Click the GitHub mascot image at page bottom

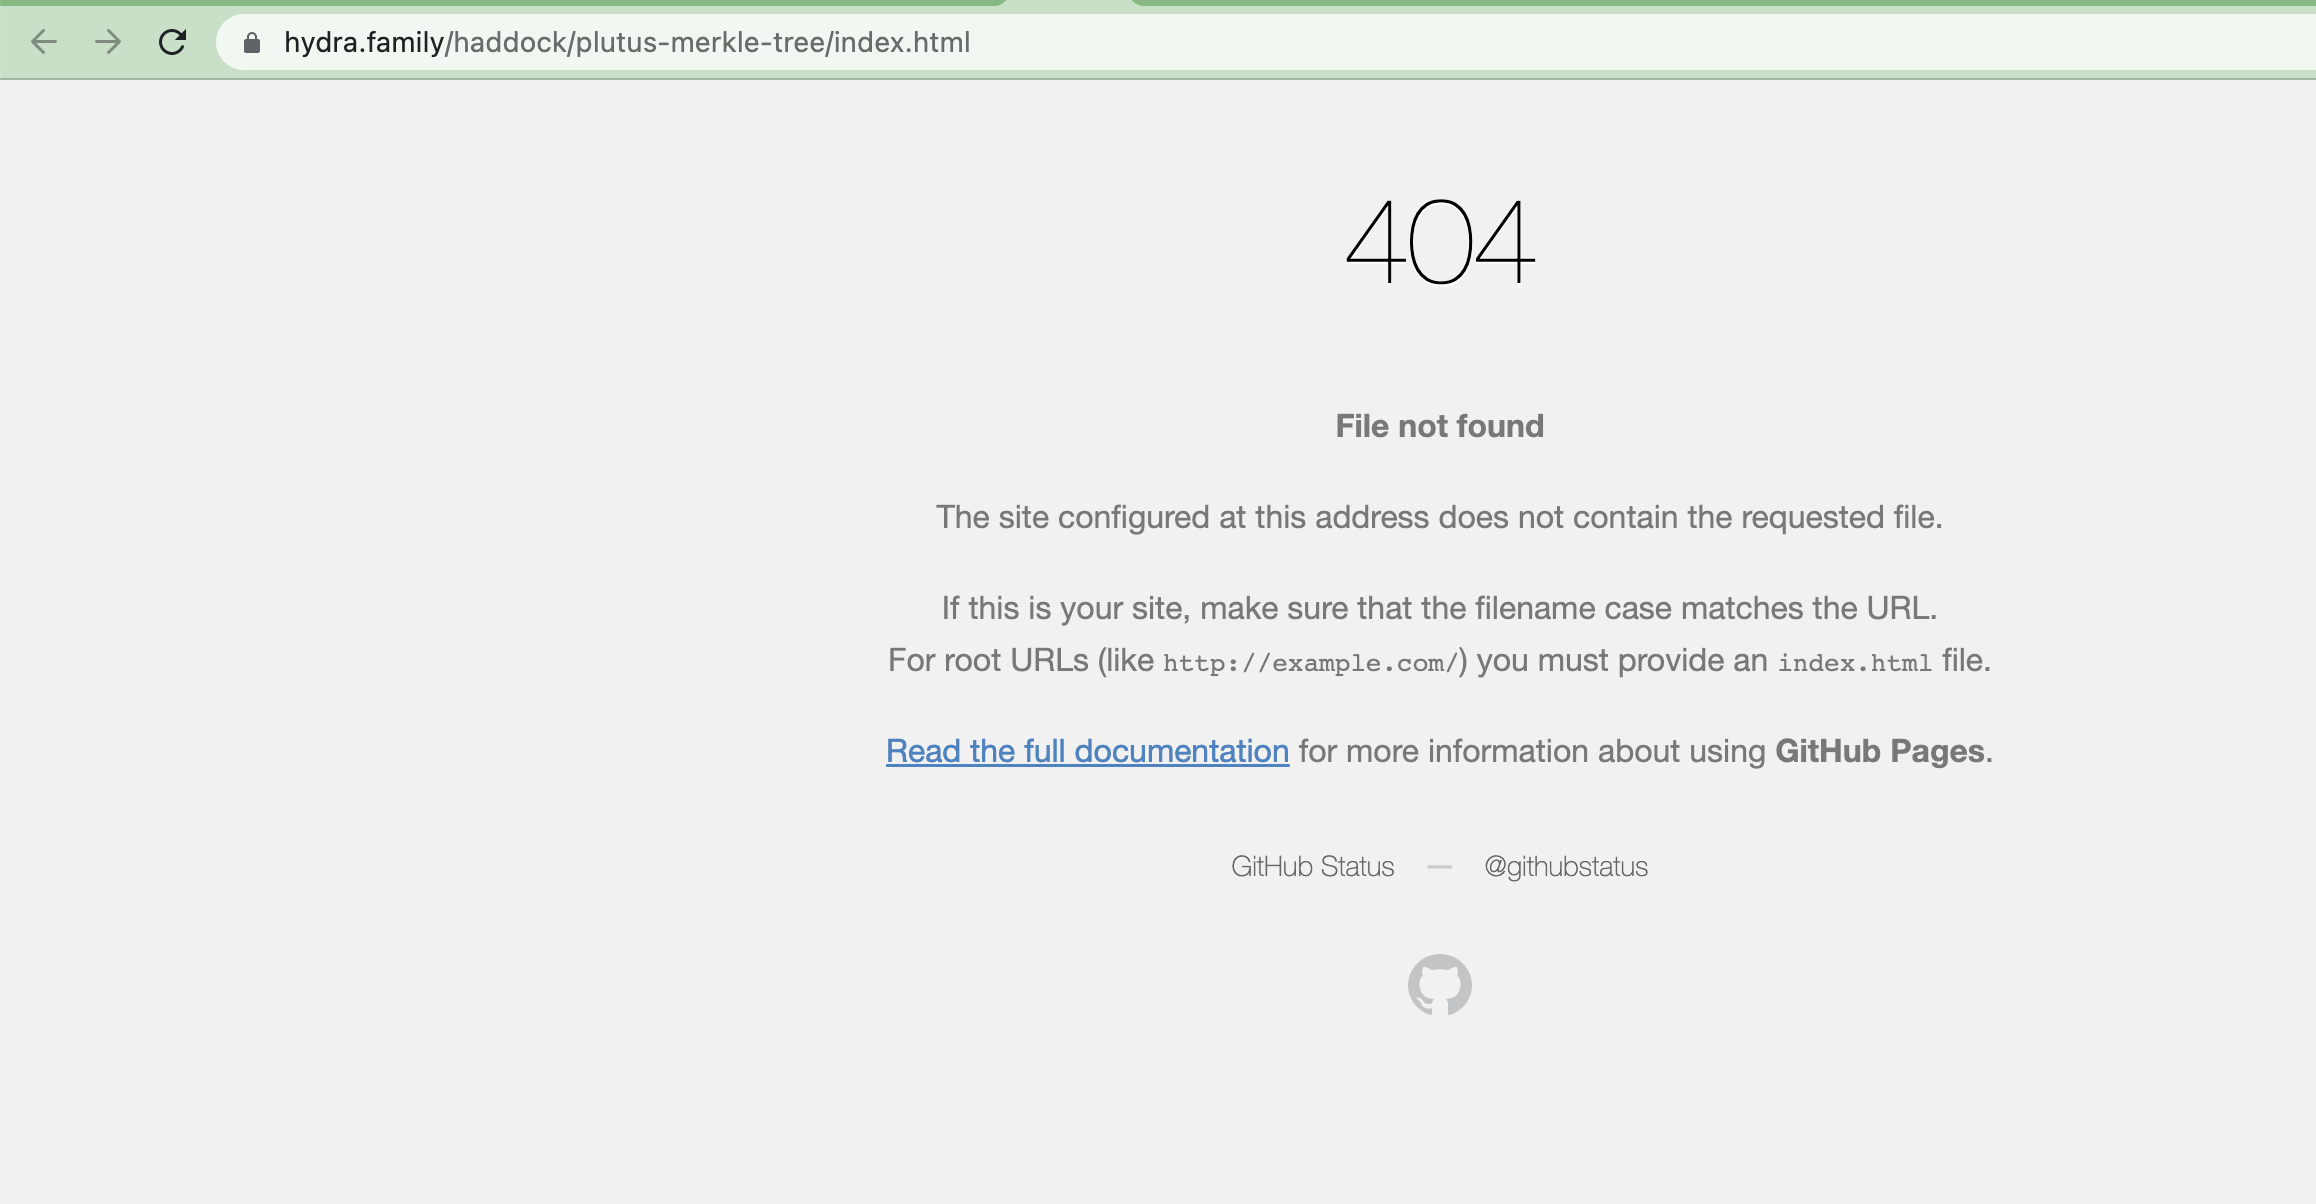1440,985
